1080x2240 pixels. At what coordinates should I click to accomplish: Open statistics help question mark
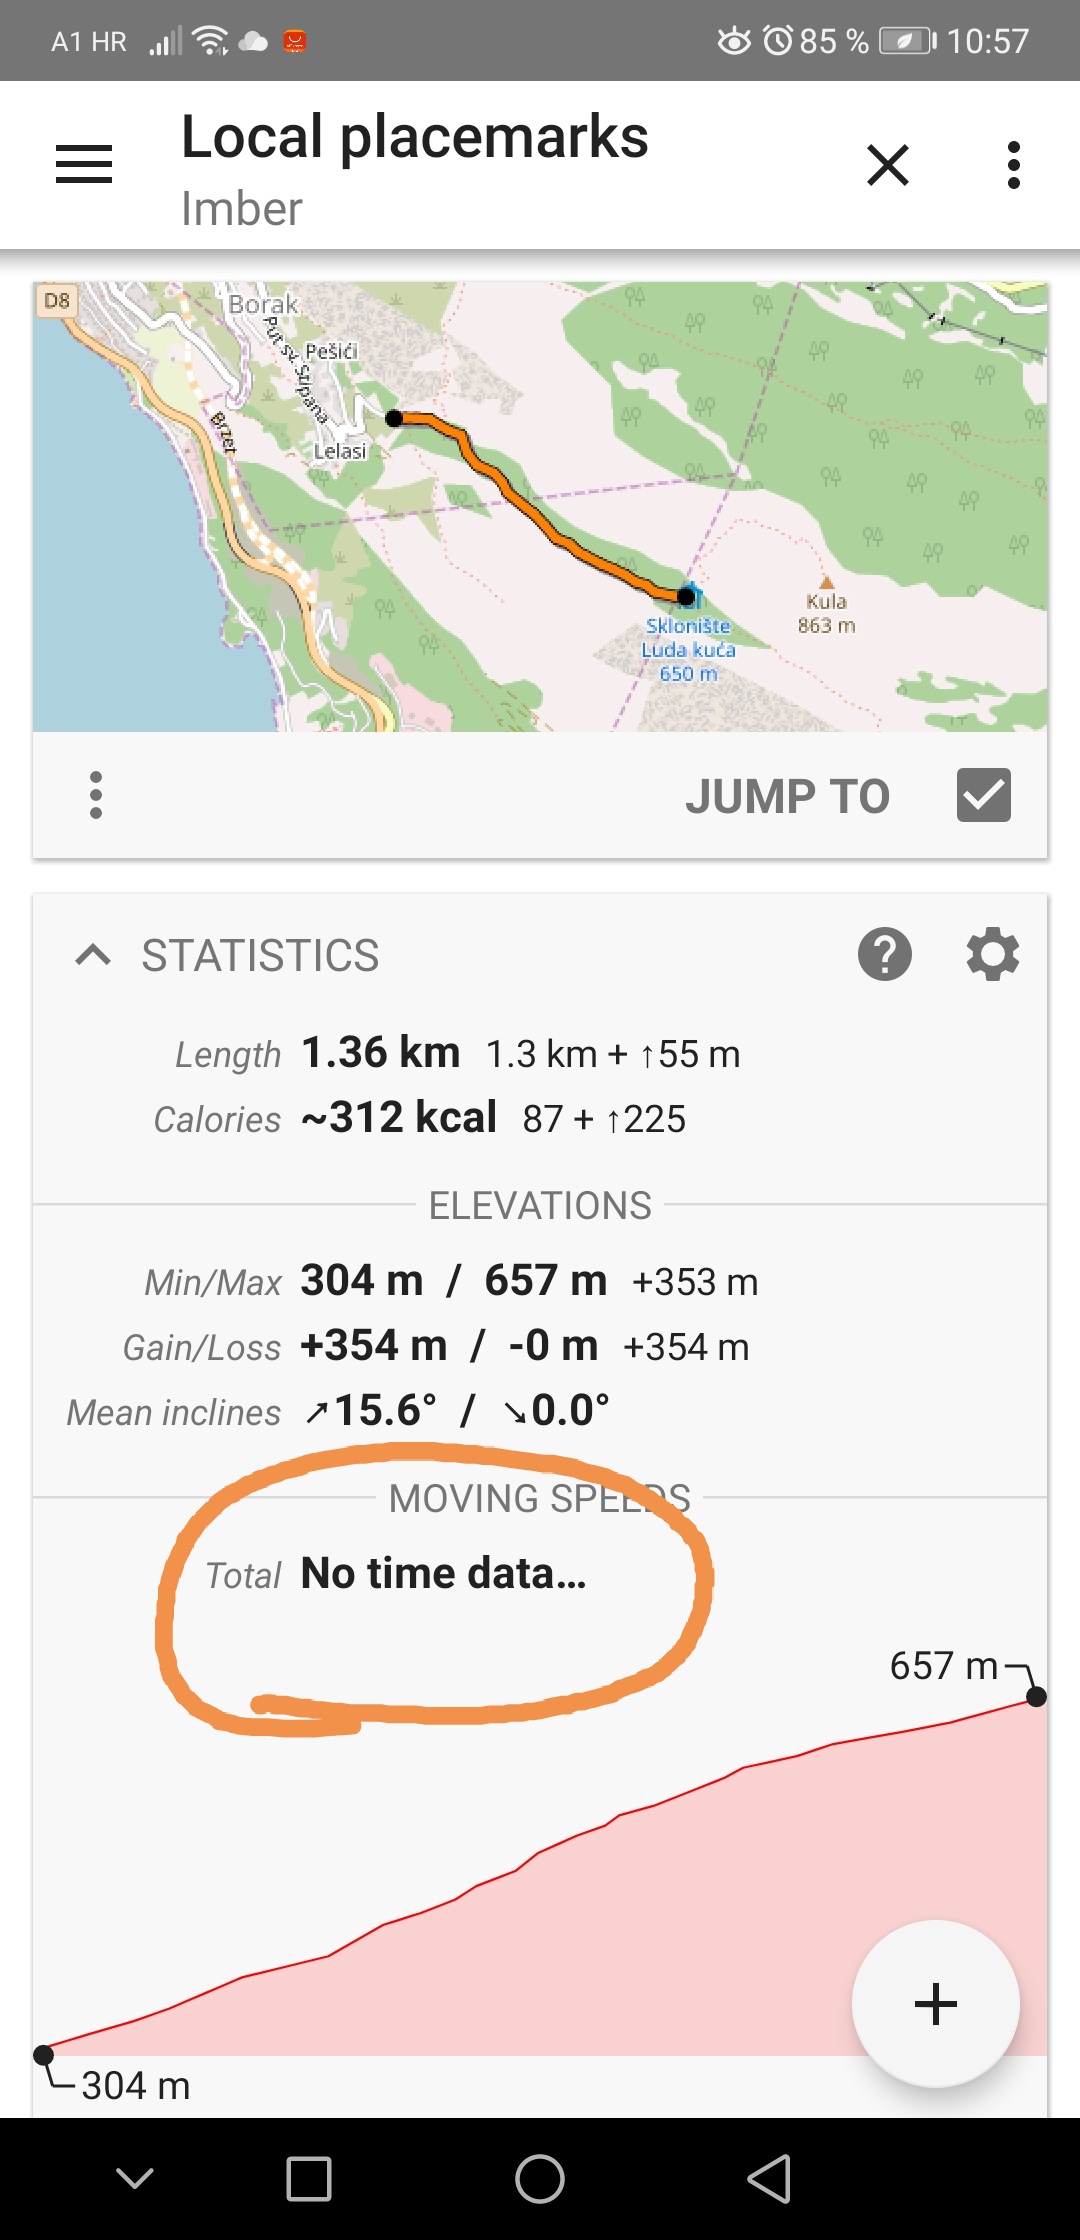tap(885, 954)
